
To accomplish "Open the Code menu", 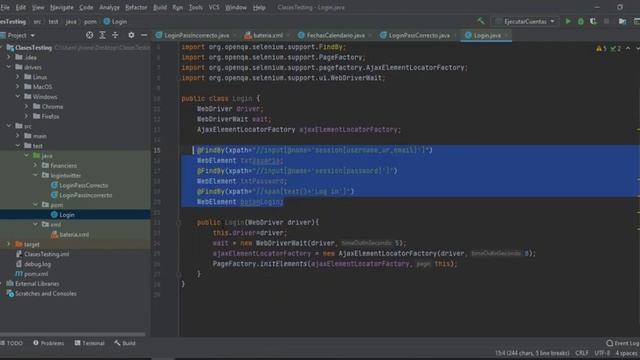I will tap(86, 7).
